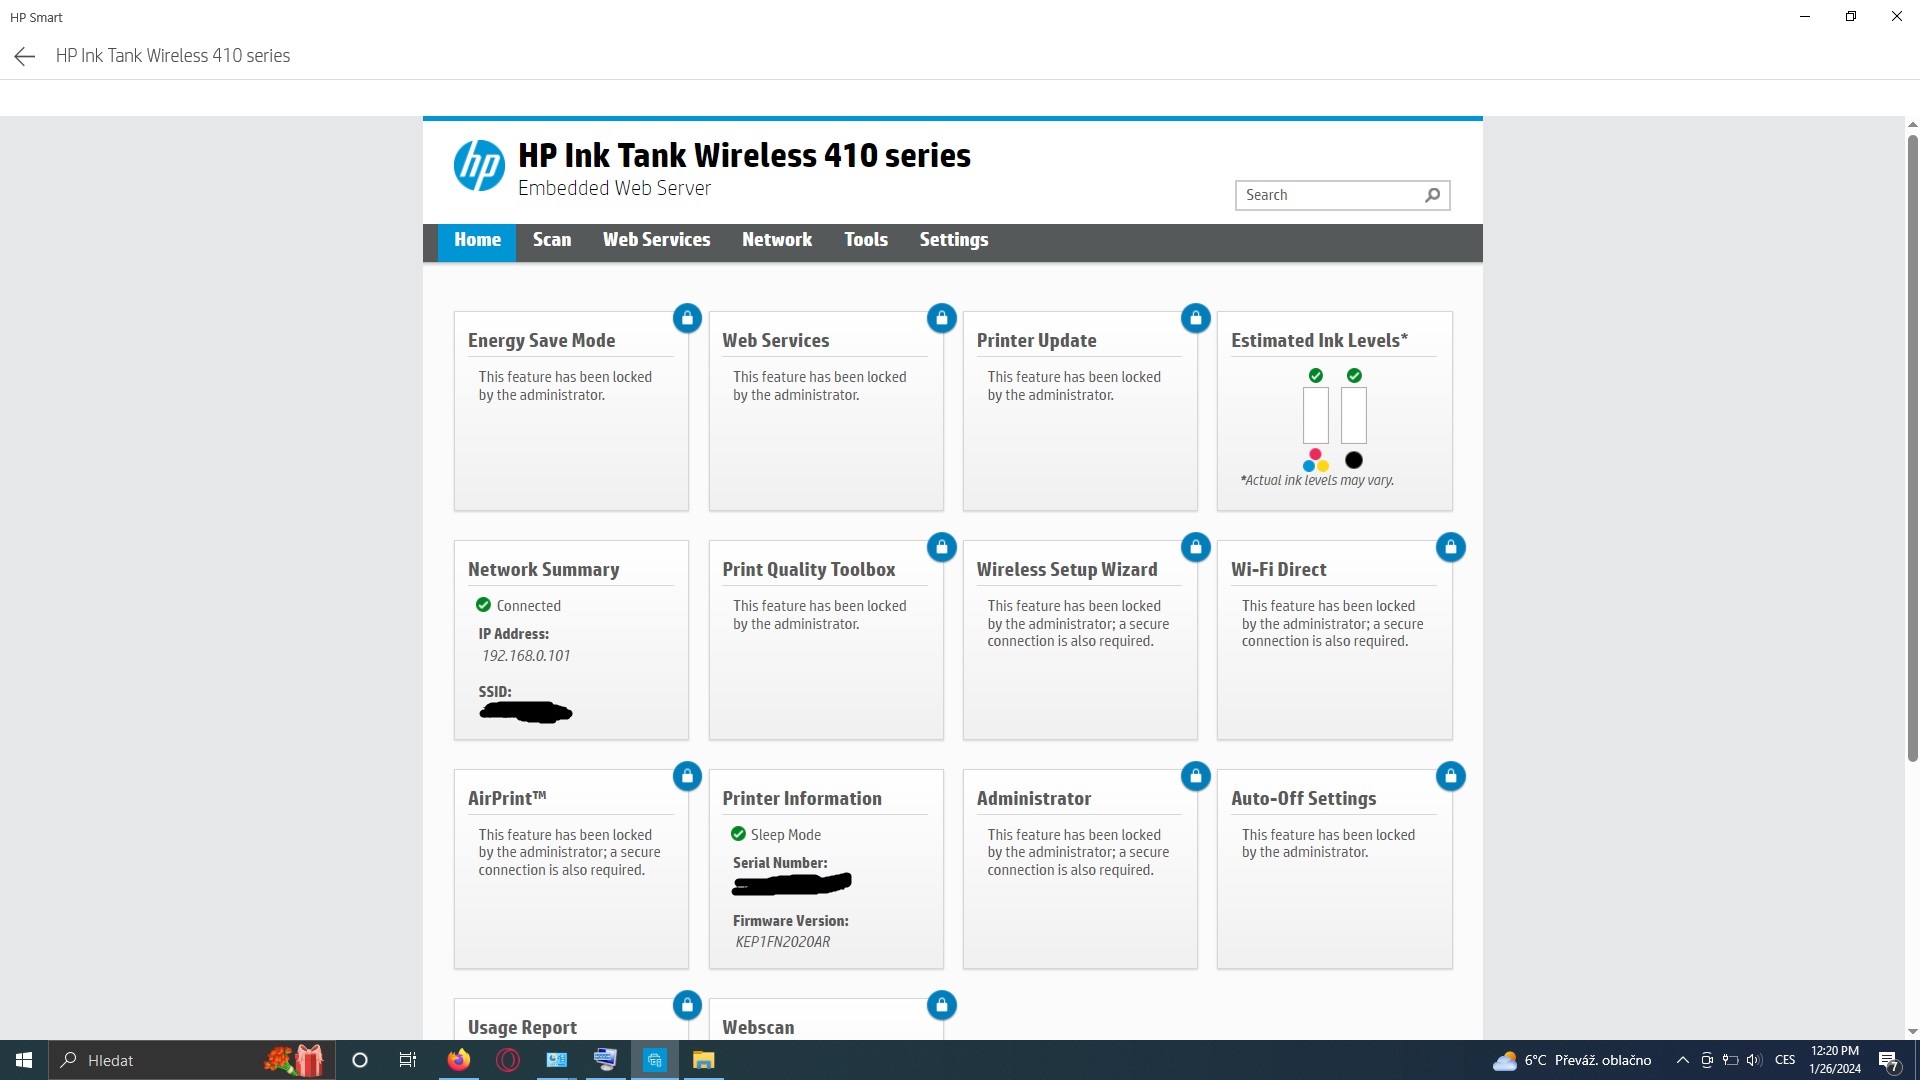Click the lock icon on Administrator card
The image size is (1920, 1080).
pyautogui.click(x=1196, y=776)
